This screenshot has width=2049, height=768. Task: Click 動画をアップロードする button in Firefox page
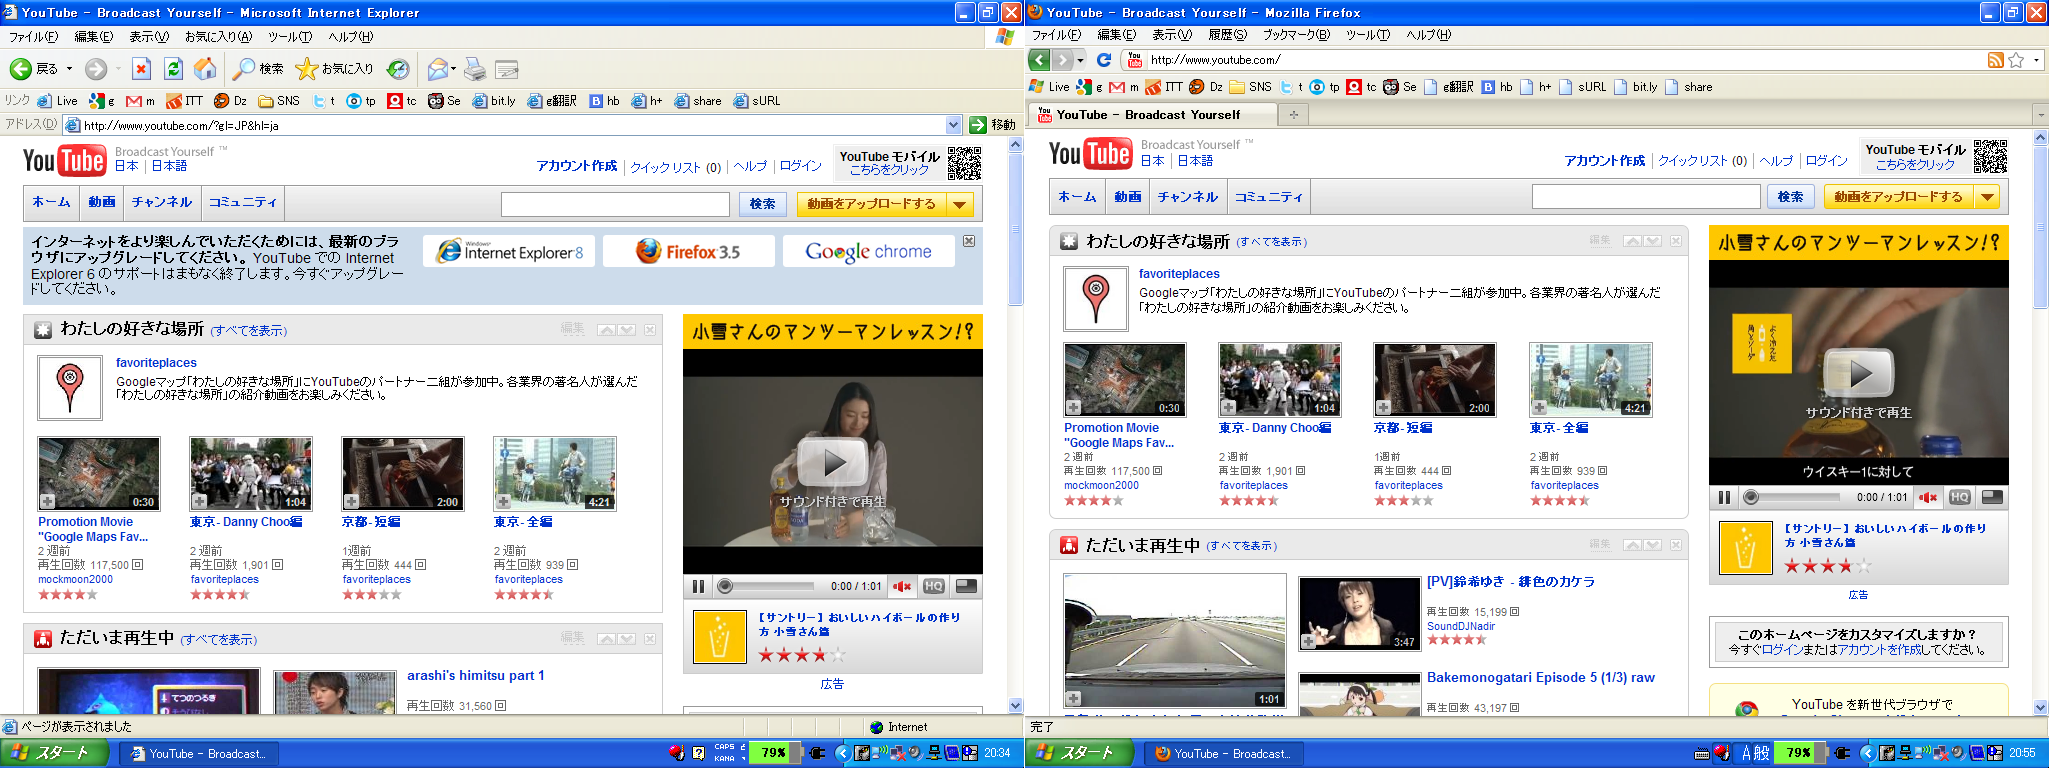click(x=1899, y=197)
